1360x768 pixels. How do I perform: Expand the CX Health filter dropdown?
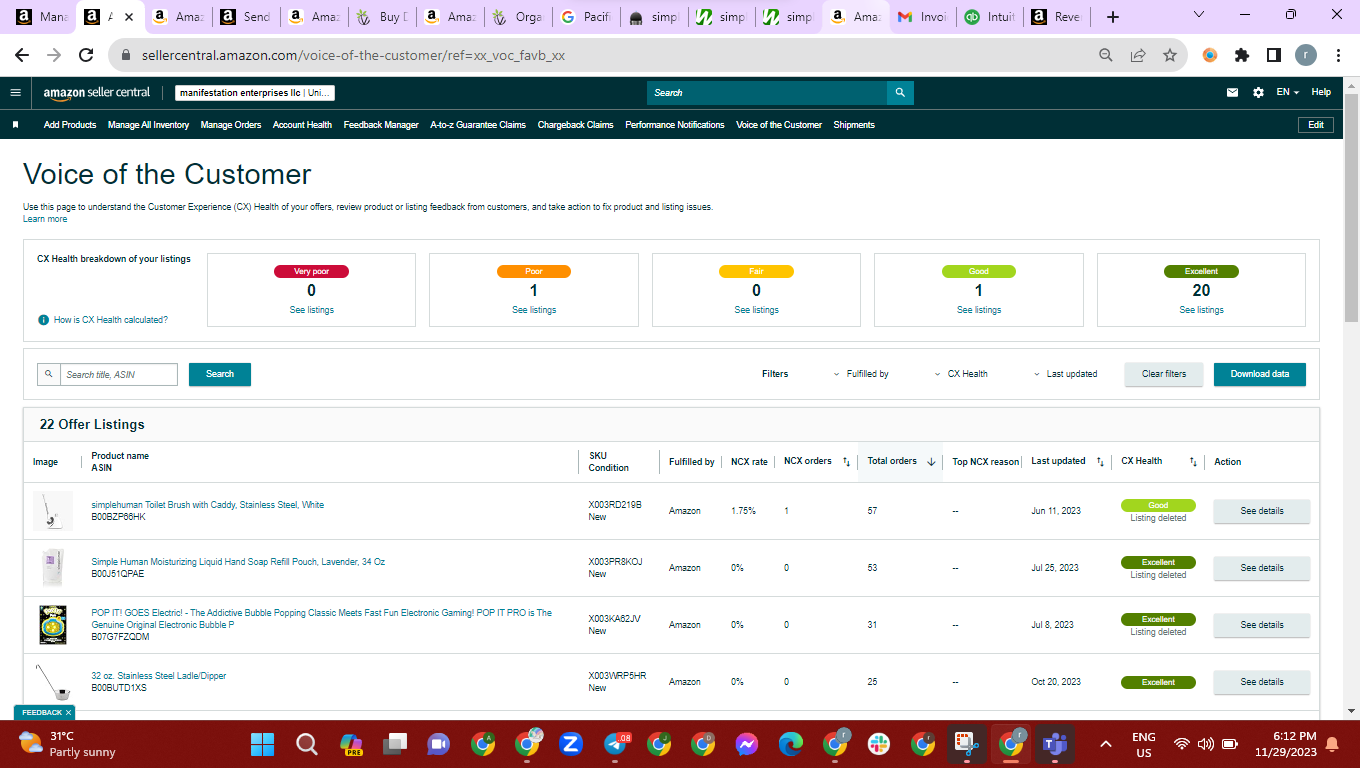tap(961, 374)
